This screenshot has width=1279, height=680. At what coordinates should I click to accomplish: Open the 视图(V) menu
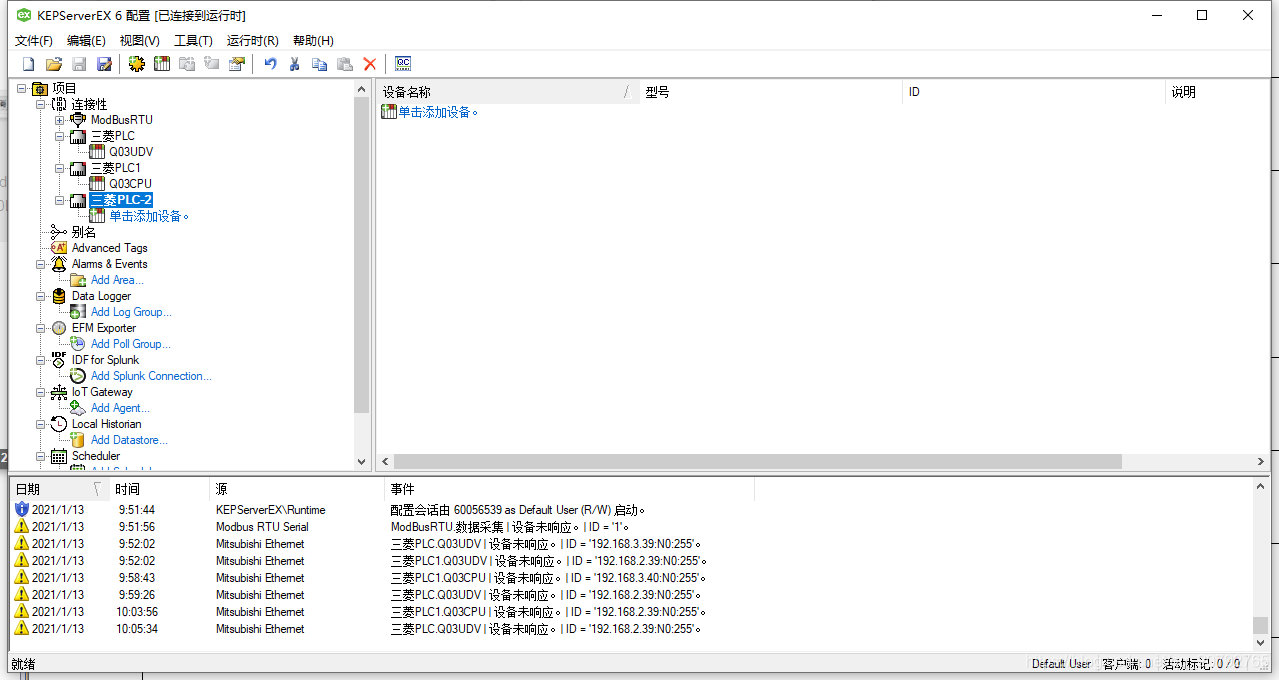tap(139, 41)
